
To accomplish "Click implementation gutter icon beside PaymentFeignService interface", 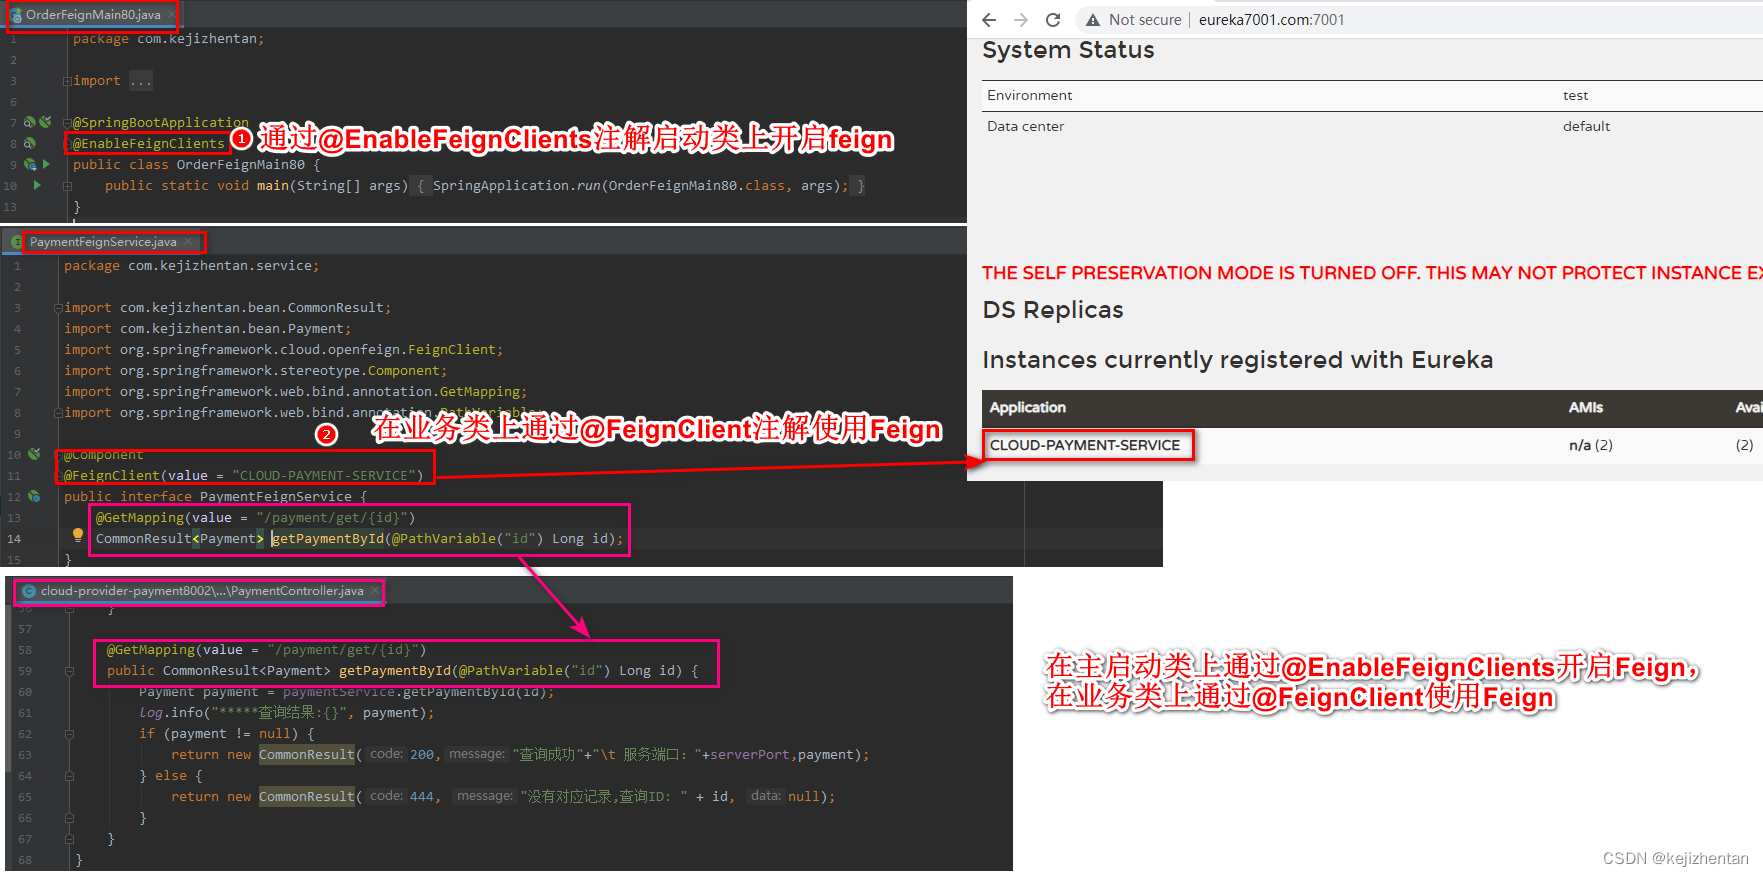I will click(x=35, y=496).
